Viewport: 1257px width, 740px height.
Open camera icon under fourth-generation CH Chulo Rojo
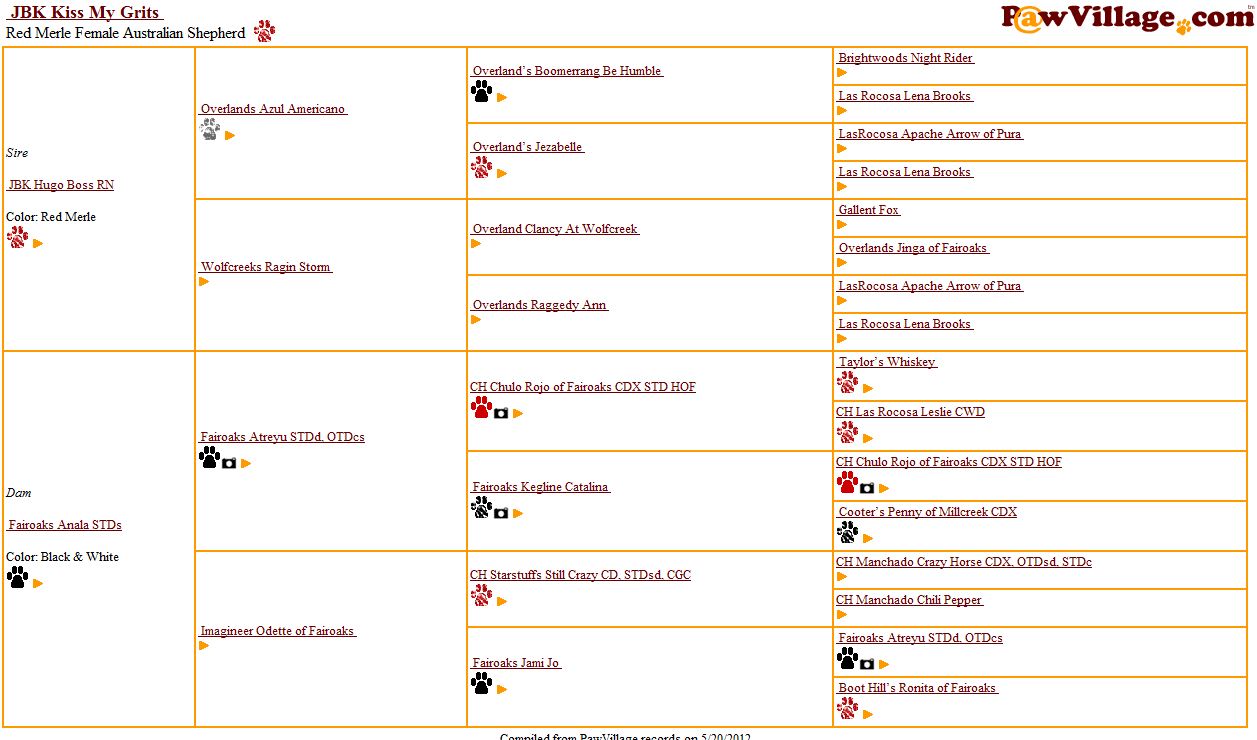coord(867,488)
